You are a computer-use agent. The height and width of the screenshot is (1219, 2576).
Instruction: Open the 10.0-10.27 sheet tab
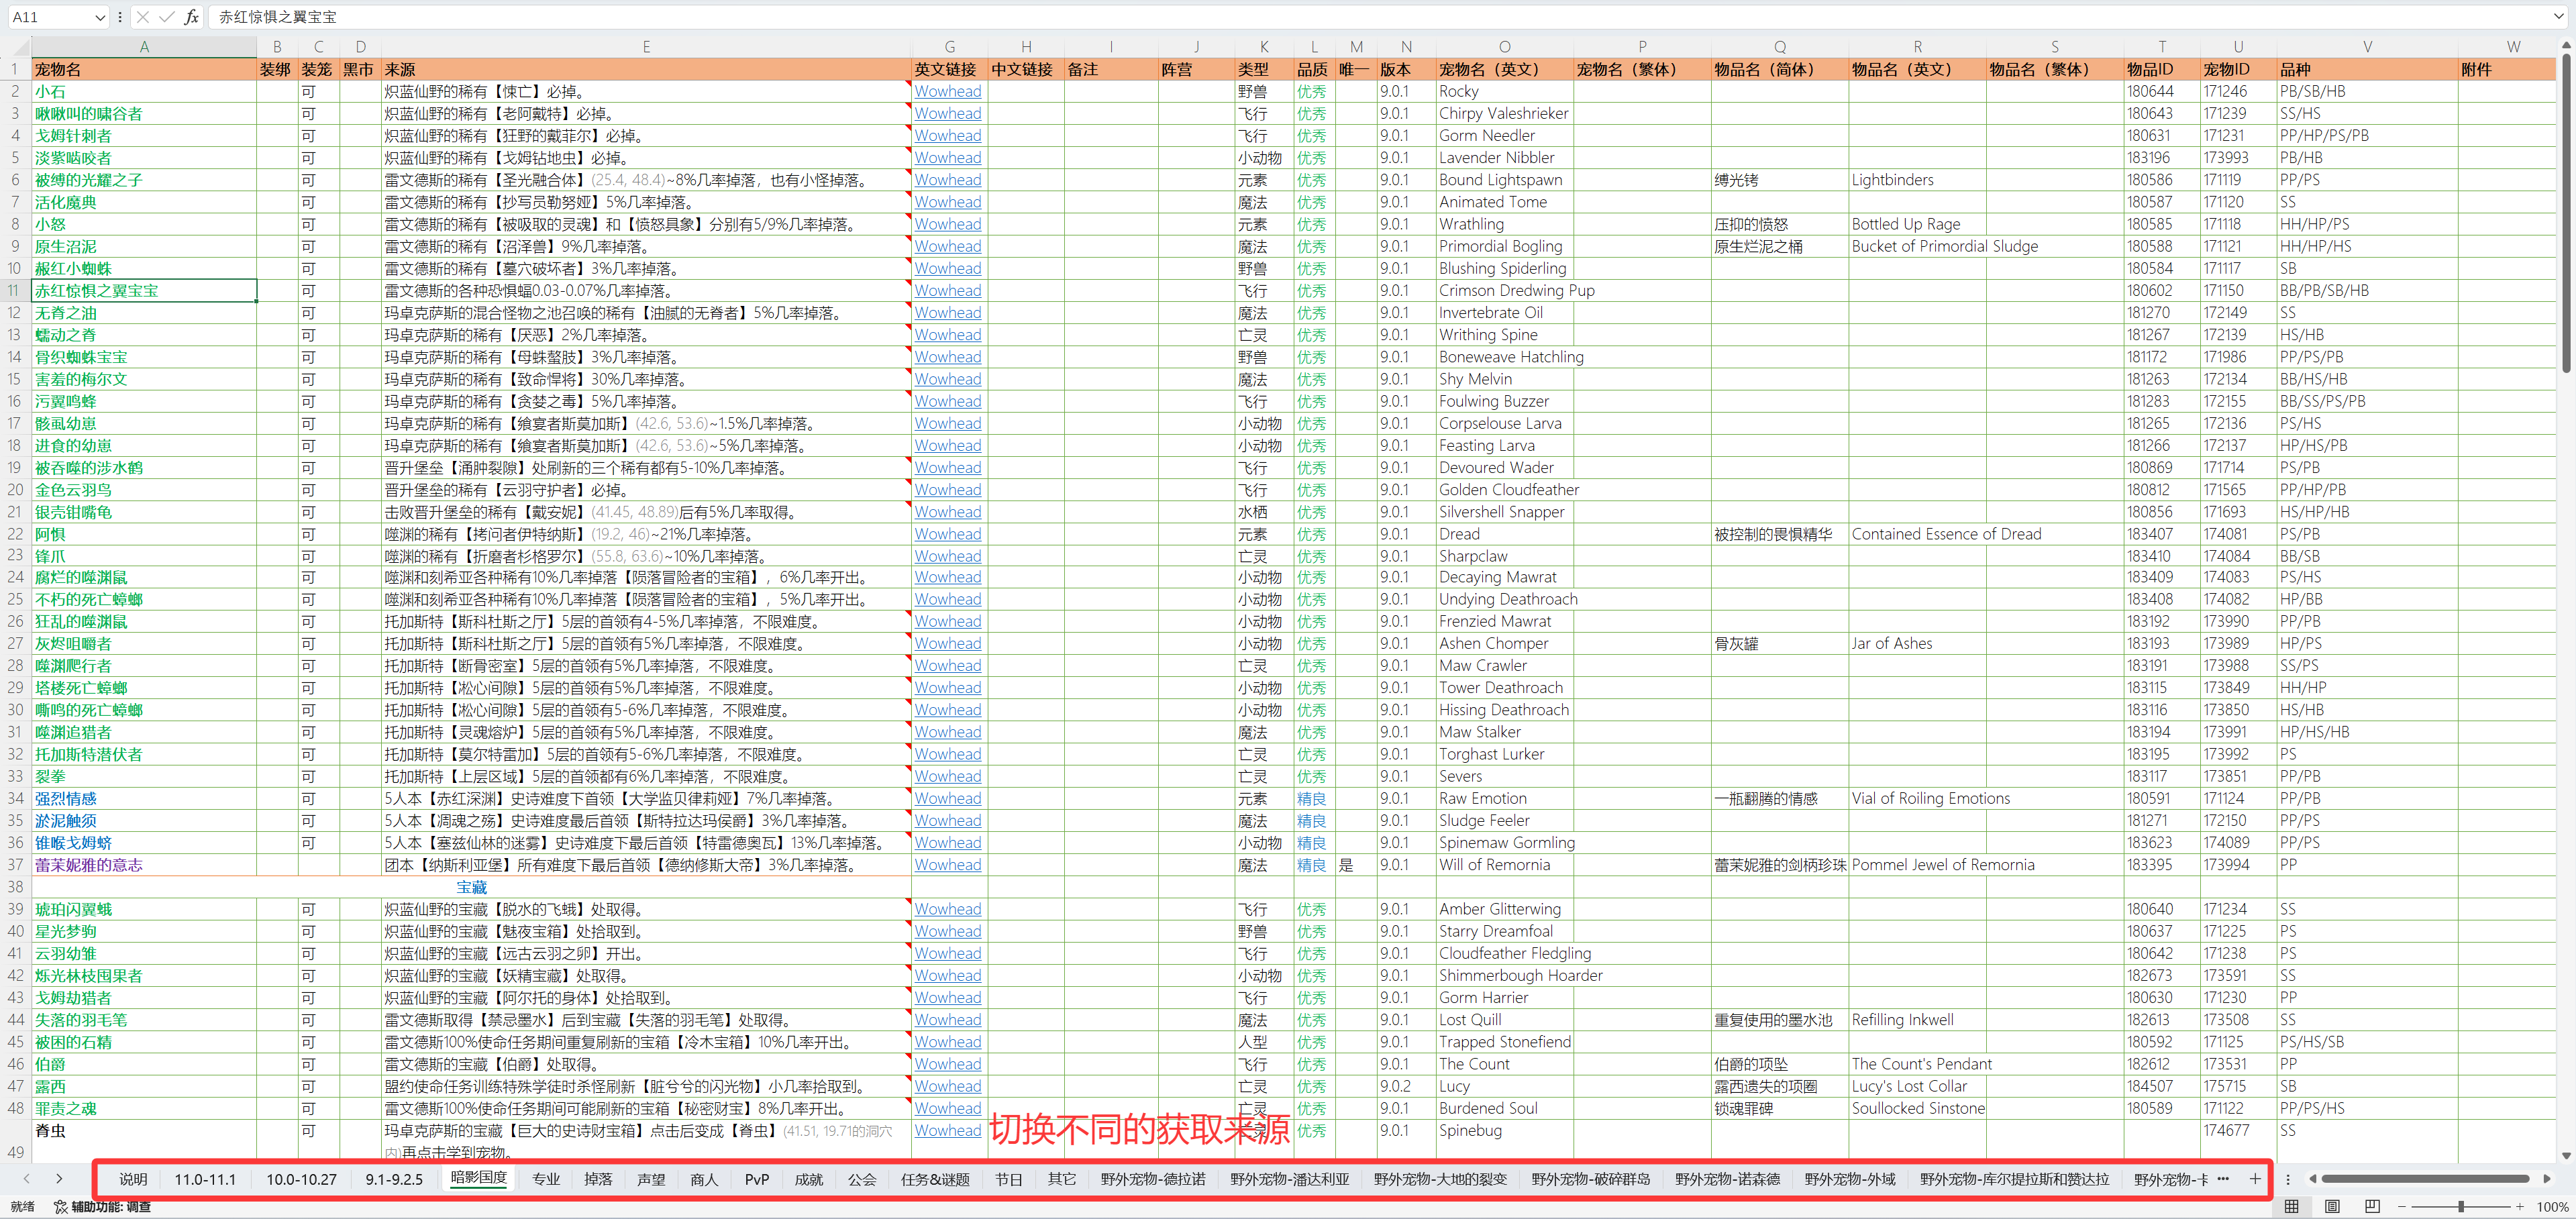[x=301, y=1179]
